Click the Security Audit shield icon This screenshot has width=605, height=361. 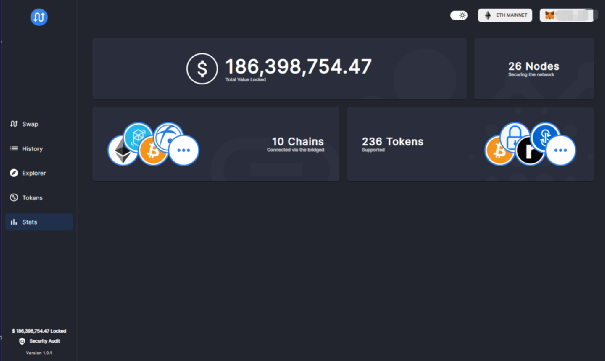point(22,341)
